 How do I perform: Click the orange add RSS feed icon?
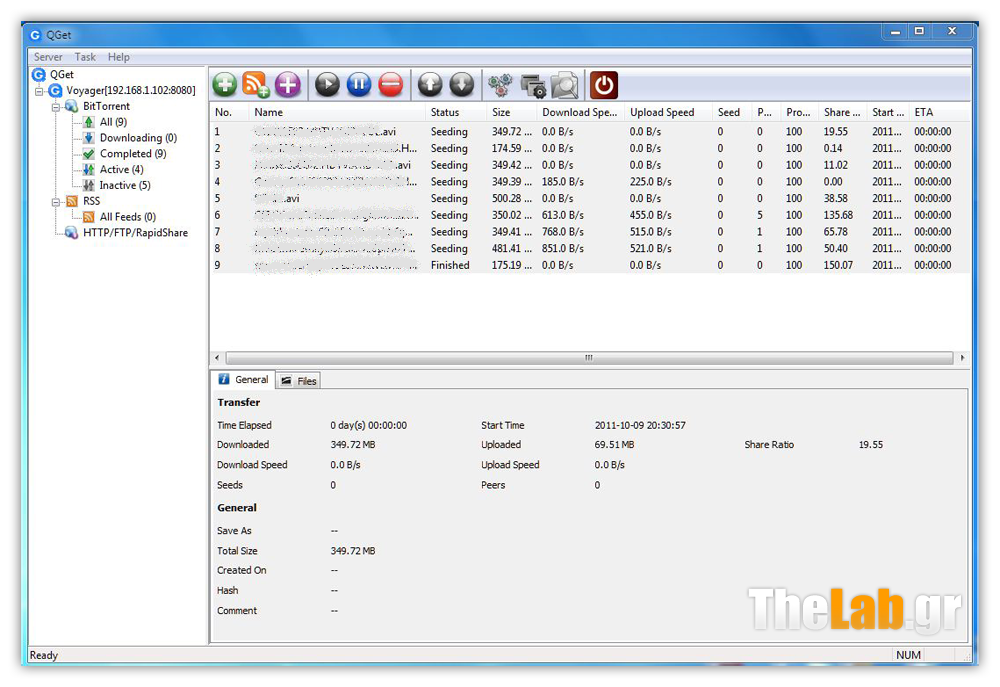[256, 85]
